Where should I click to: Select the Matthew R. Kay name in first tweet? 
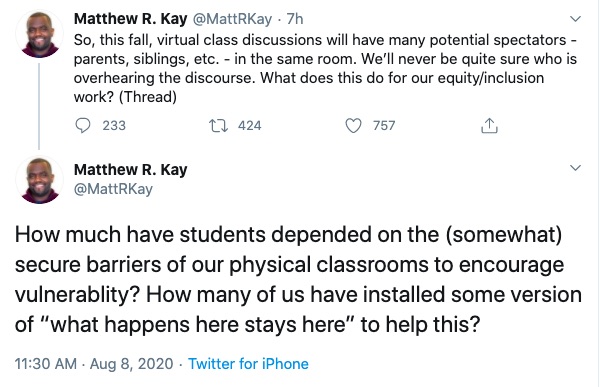point(130,19)
